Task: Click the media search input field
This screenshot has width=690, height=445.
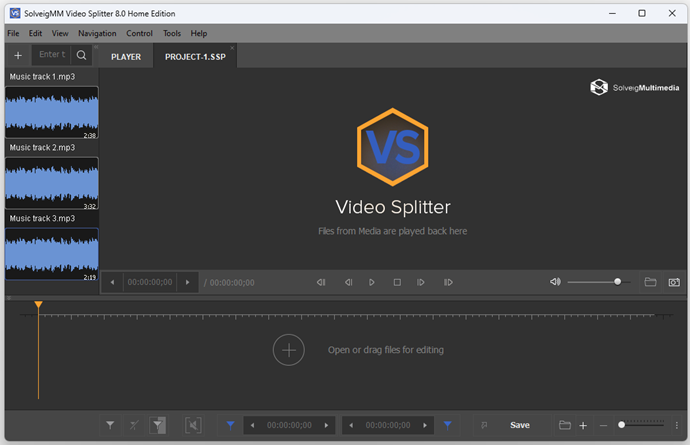Action: tap(51, 55)
